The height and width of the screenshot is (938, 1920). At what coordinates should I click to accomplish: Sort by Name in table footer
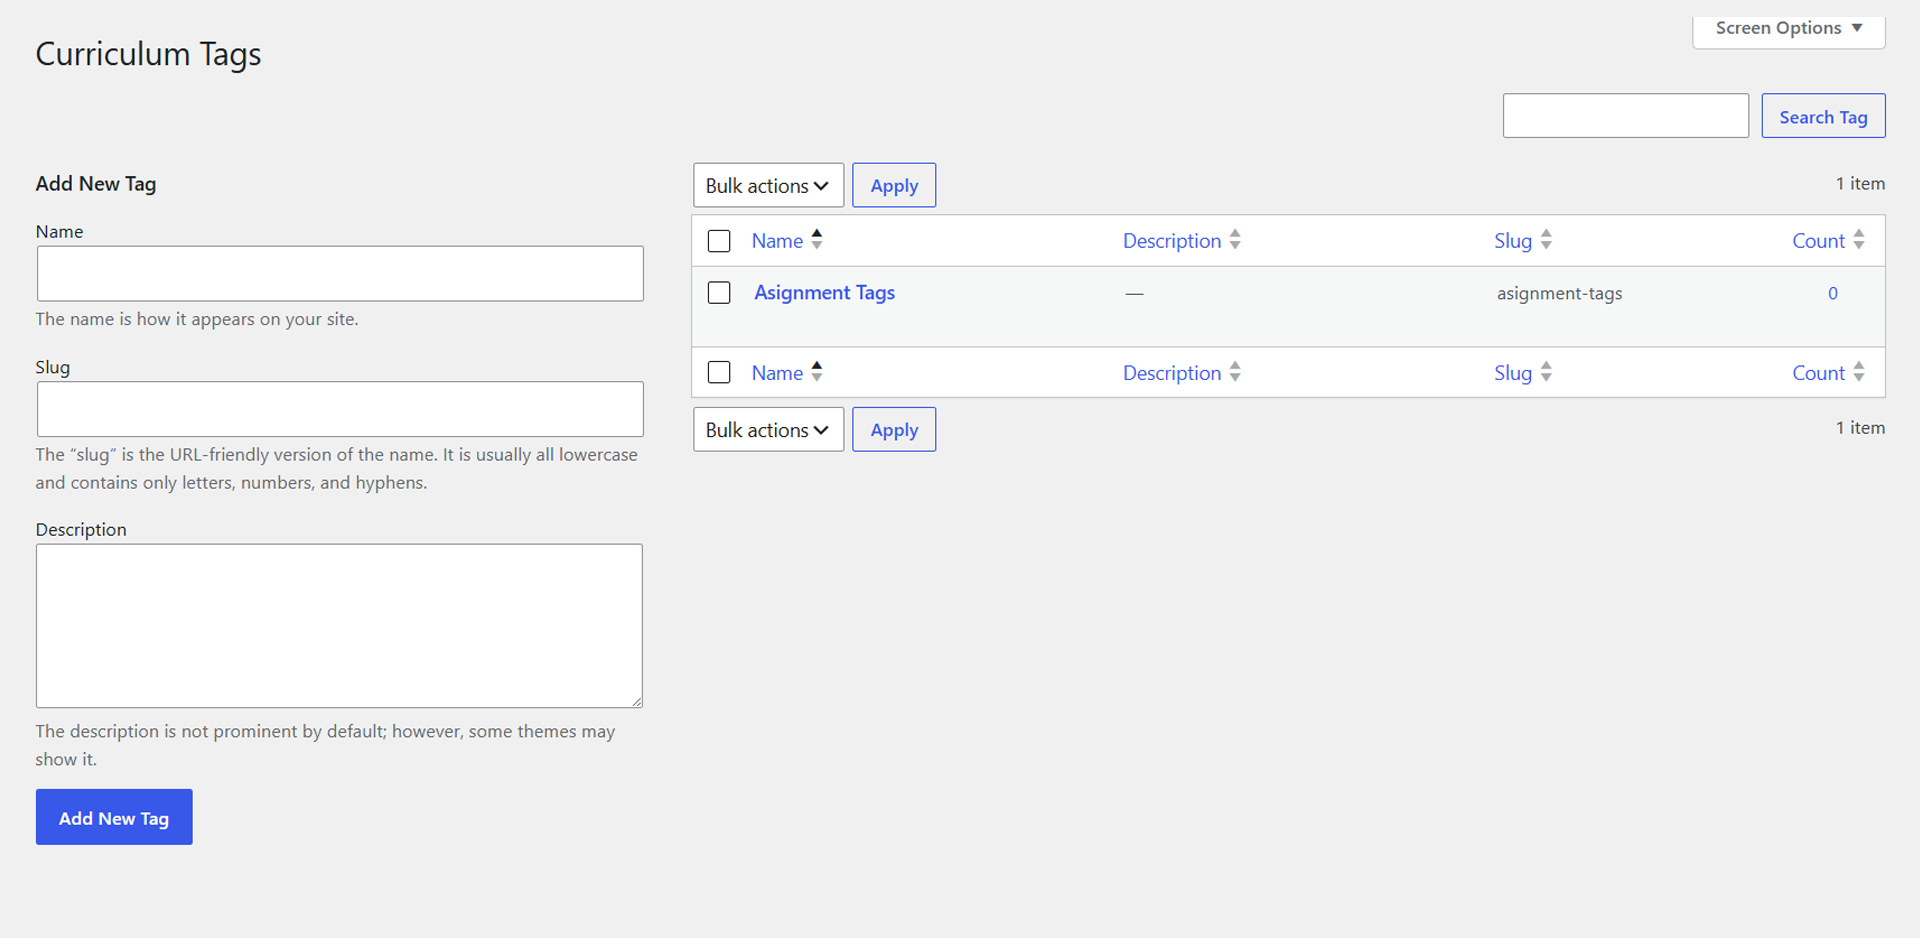777,373
